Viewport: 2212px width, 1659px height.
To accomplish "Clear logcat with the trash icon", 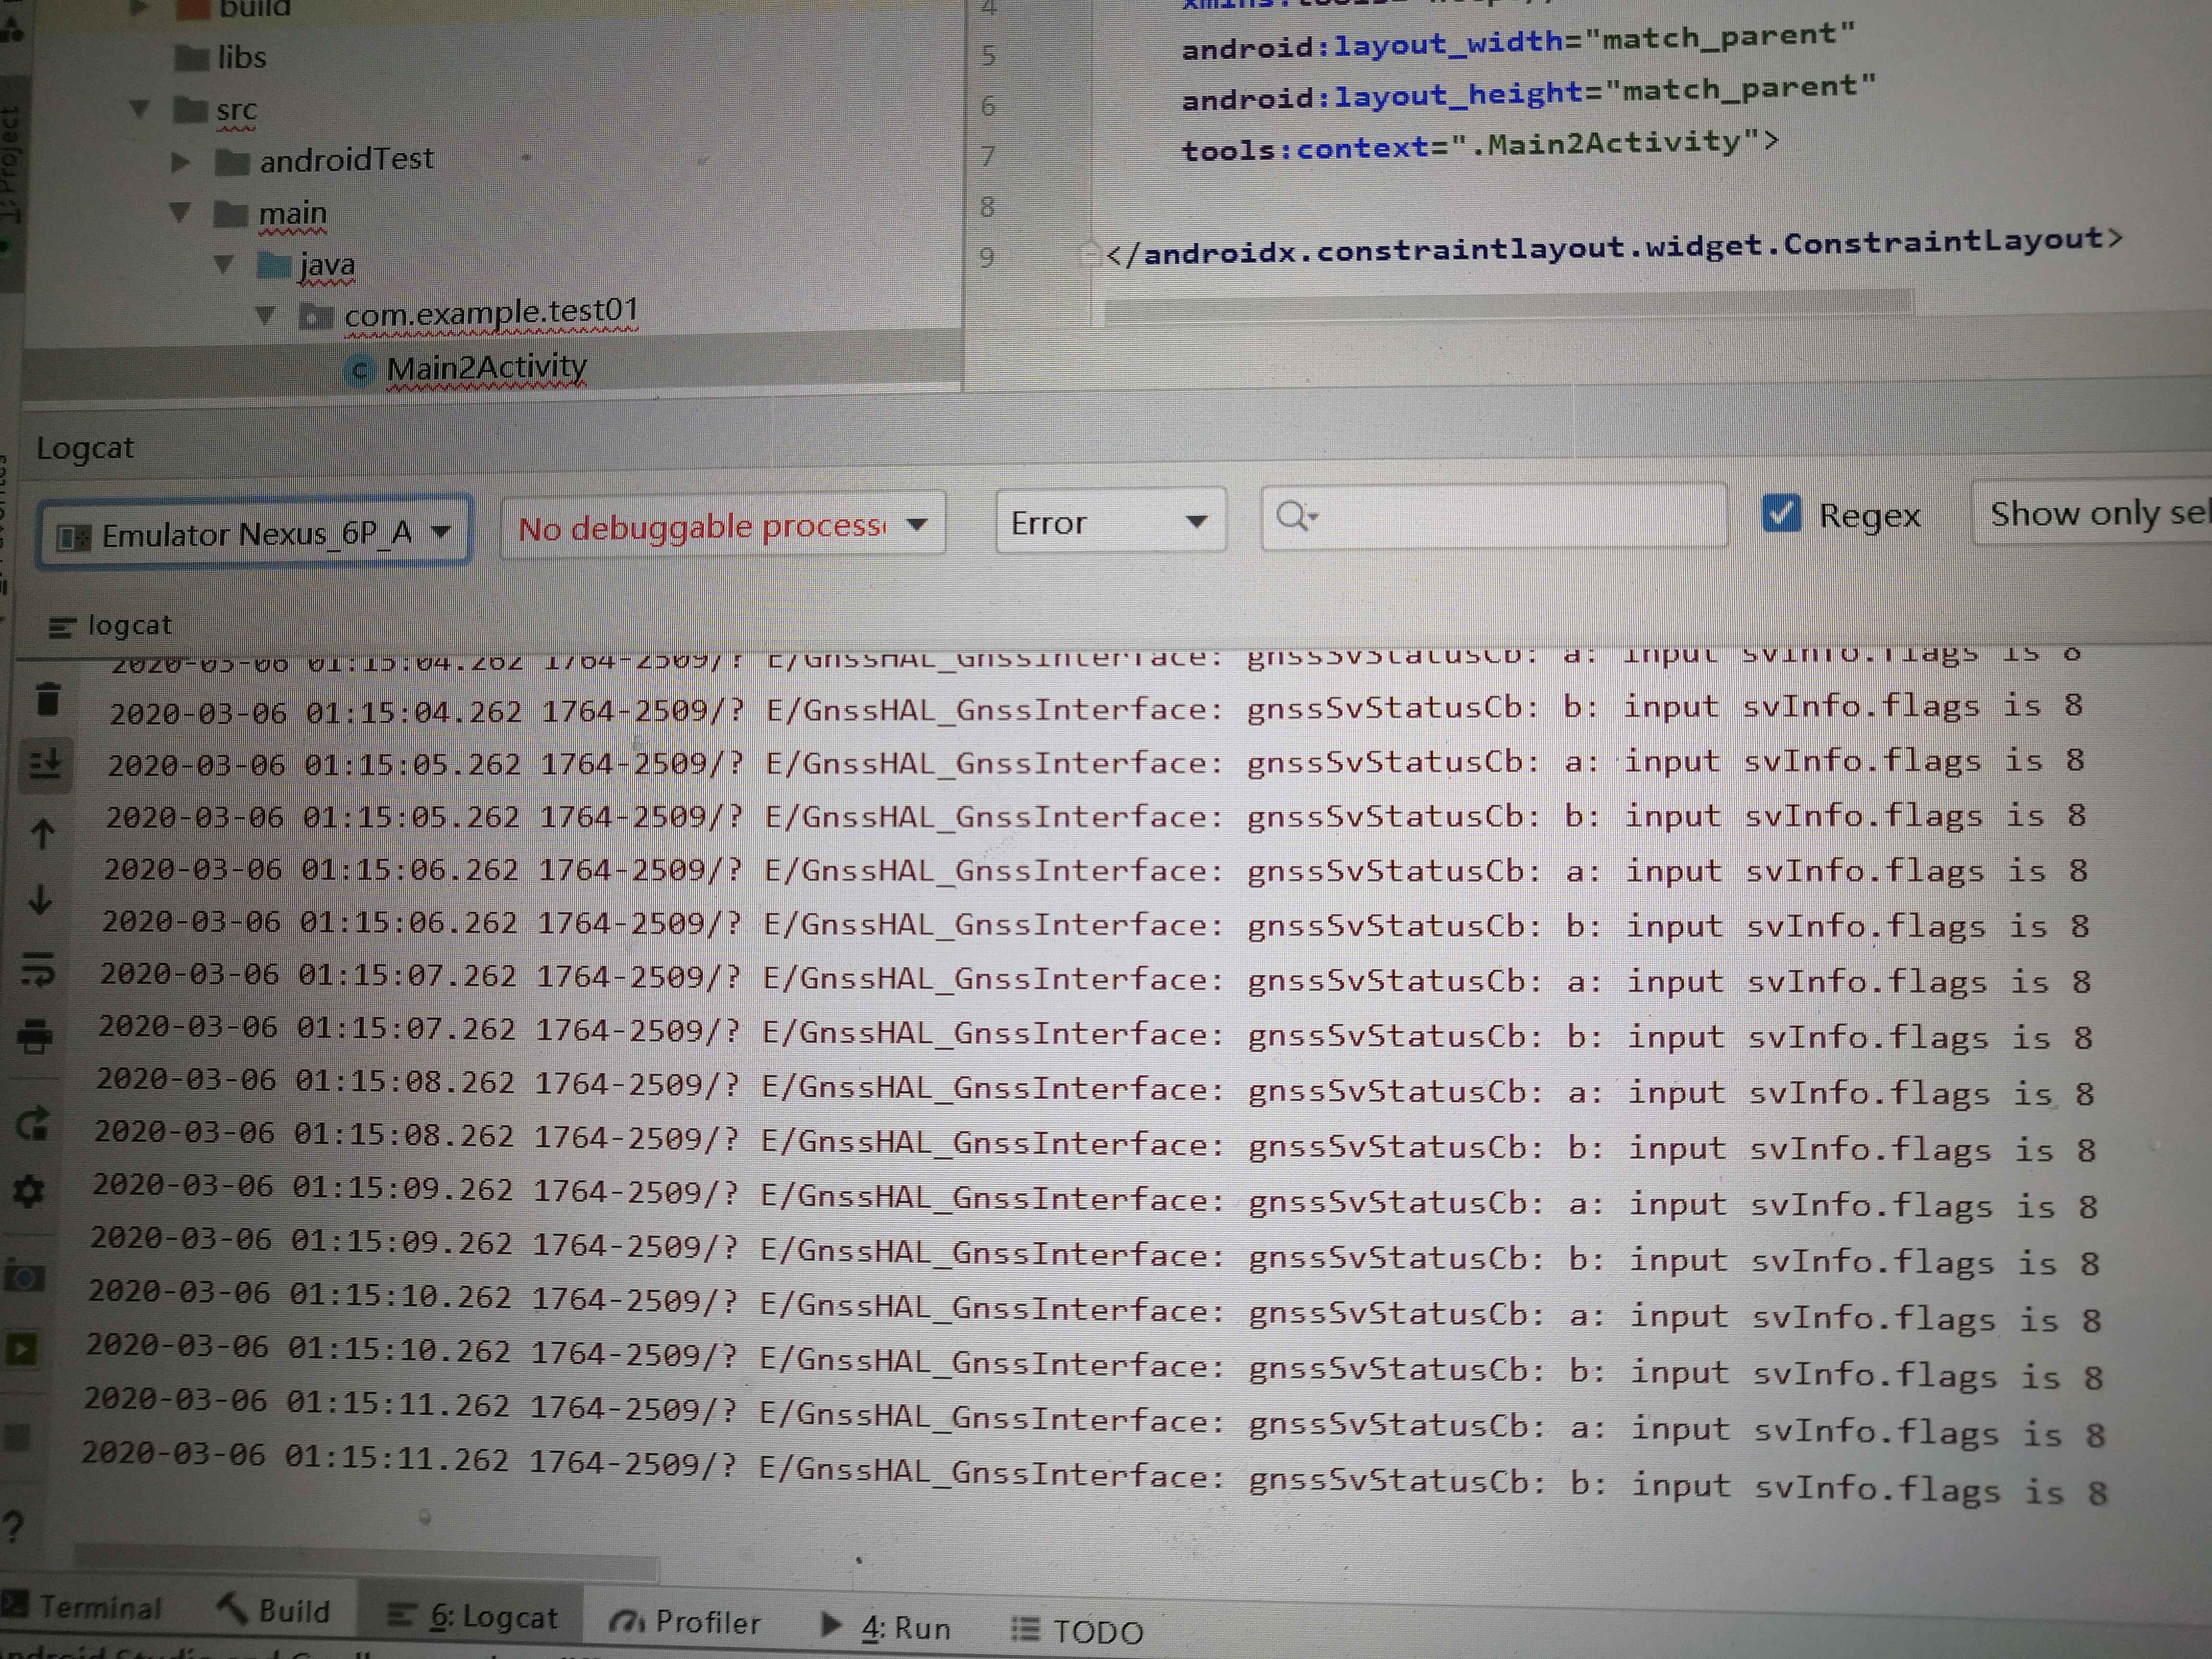I will pos(47,698).
